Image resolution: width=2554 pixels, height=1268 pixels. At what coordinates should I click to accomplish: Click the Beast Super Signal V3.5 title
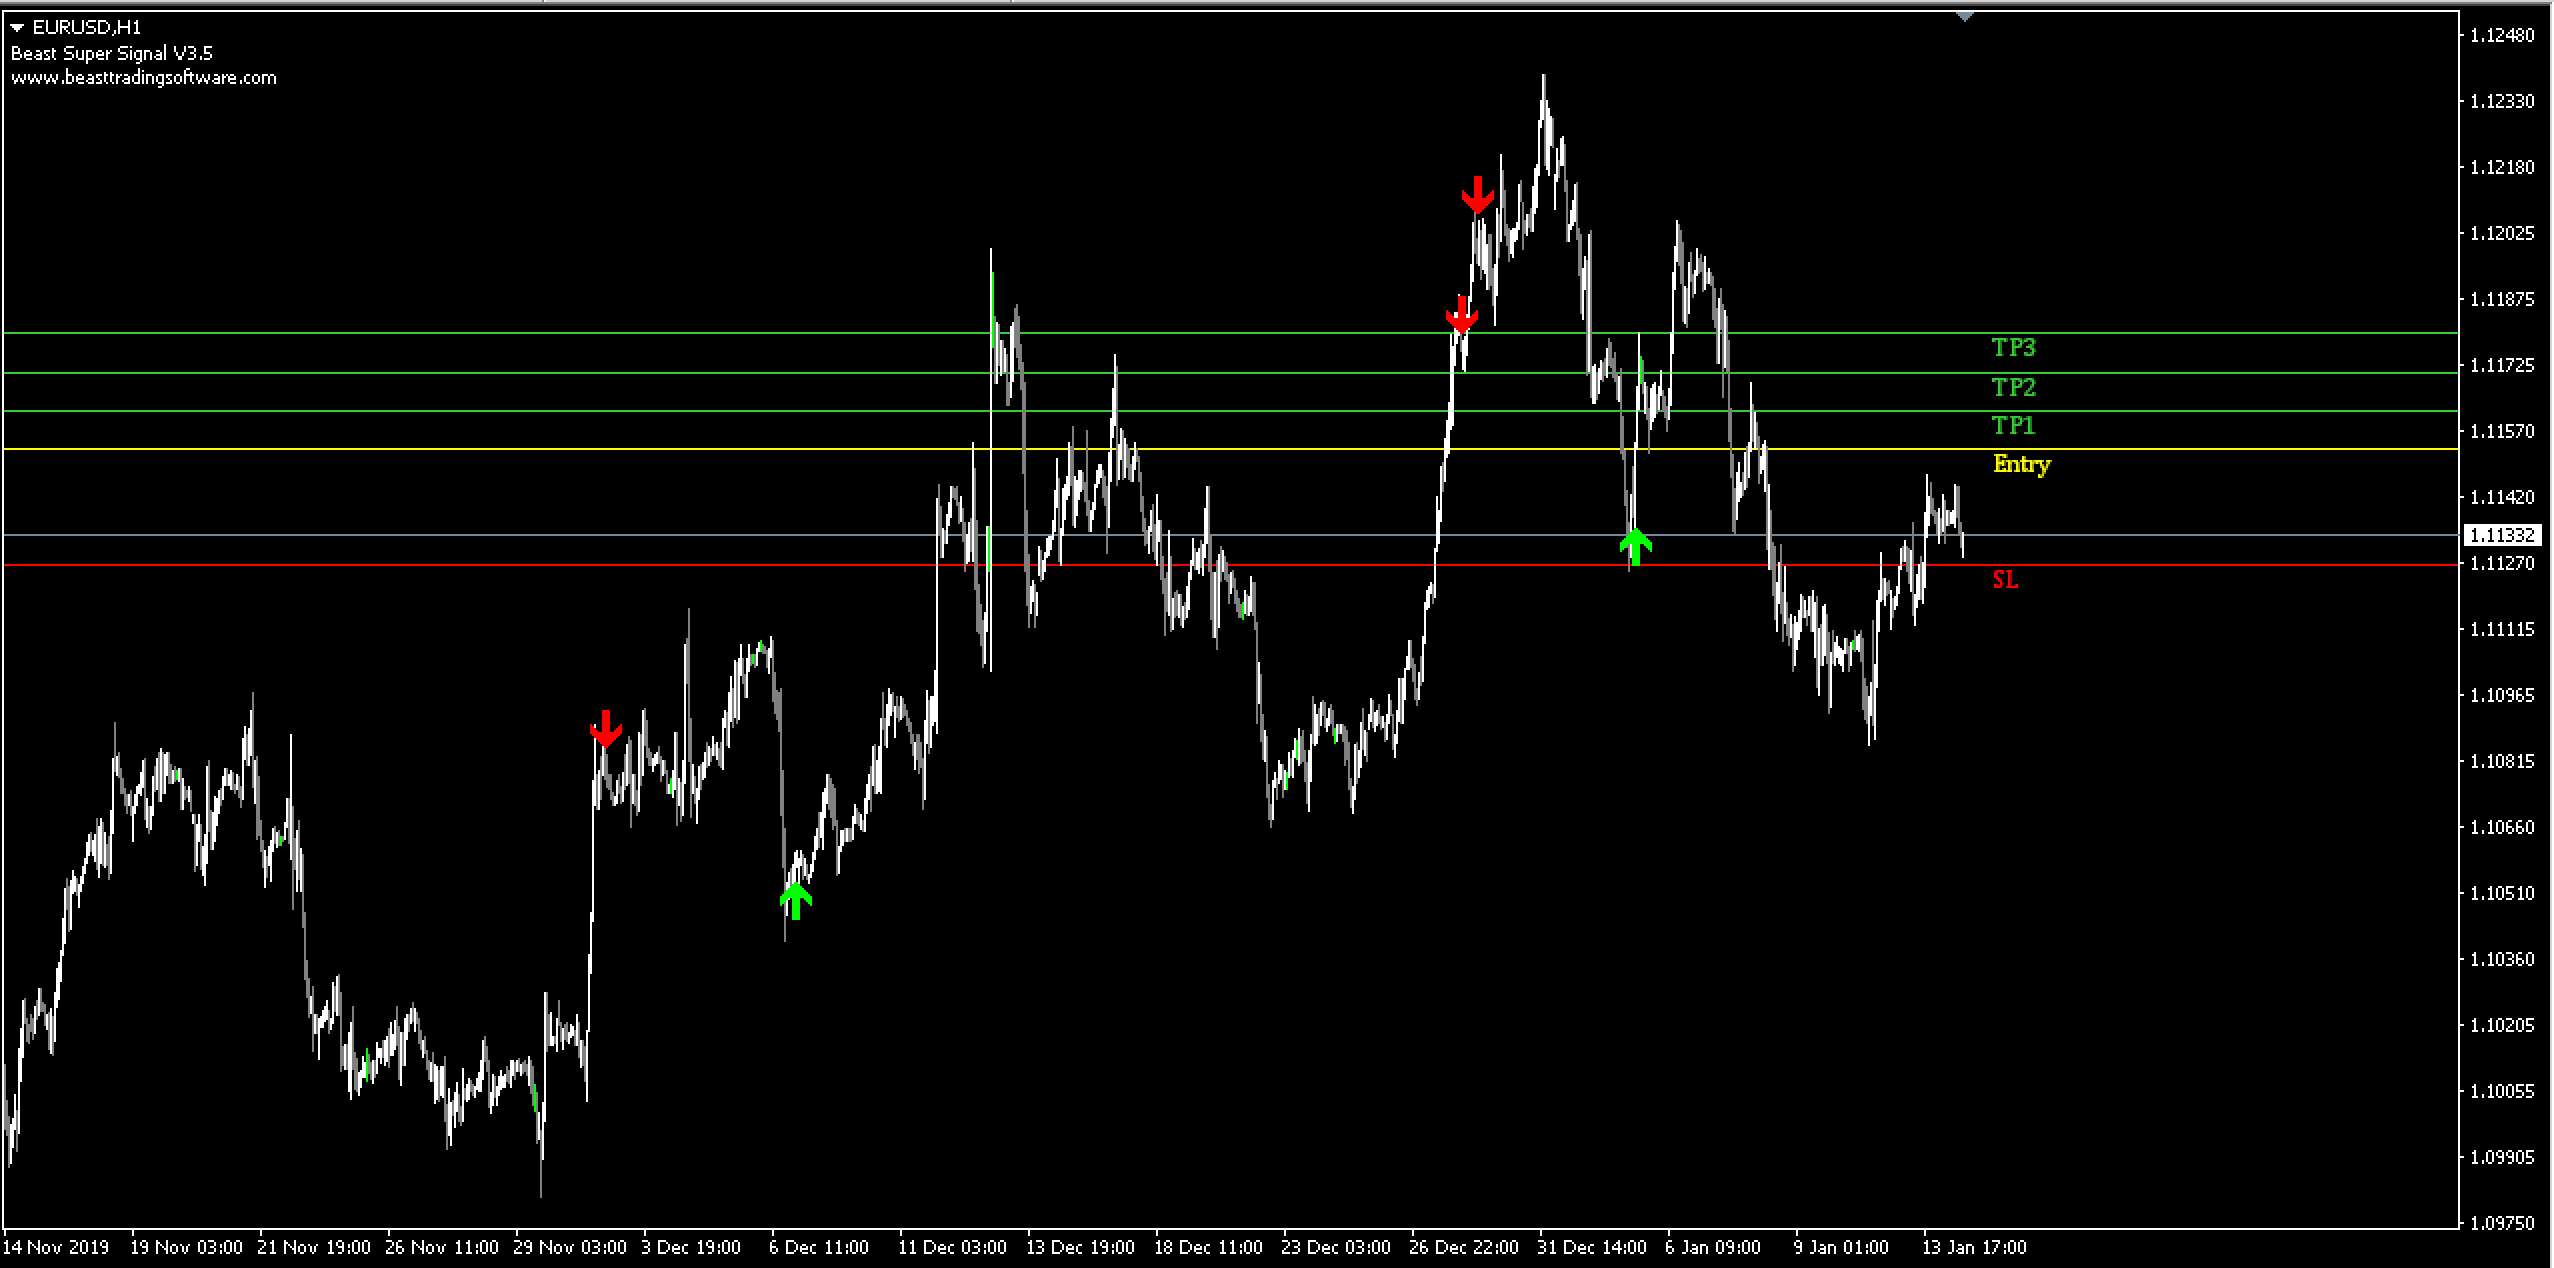(x=111, y=53)
